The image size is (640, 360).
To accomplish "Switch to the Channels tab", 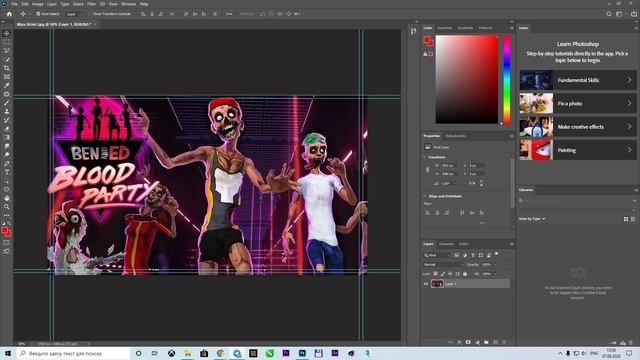I will pyautogui.click(x=446, y=244).
